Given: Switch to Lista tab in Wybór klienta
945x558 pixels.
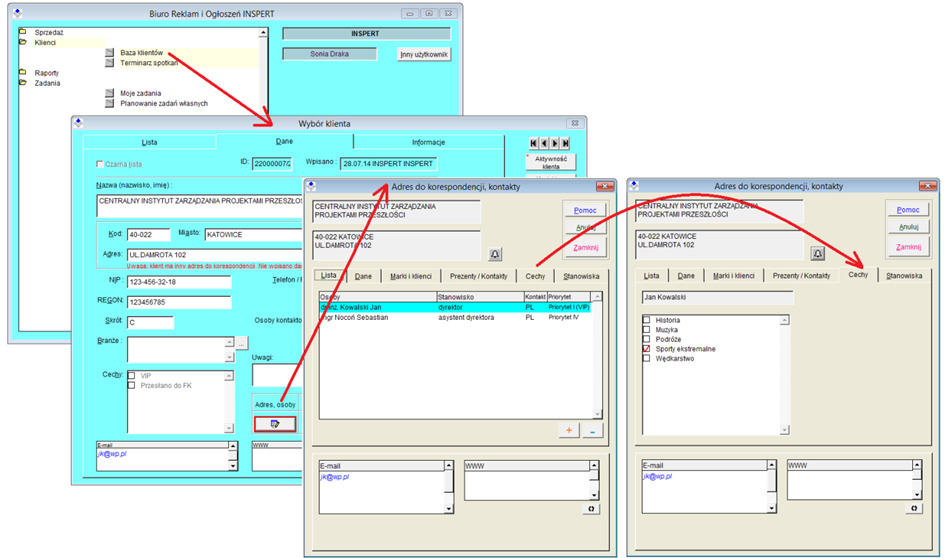Looking at the screenshot, I should [149, 142].
